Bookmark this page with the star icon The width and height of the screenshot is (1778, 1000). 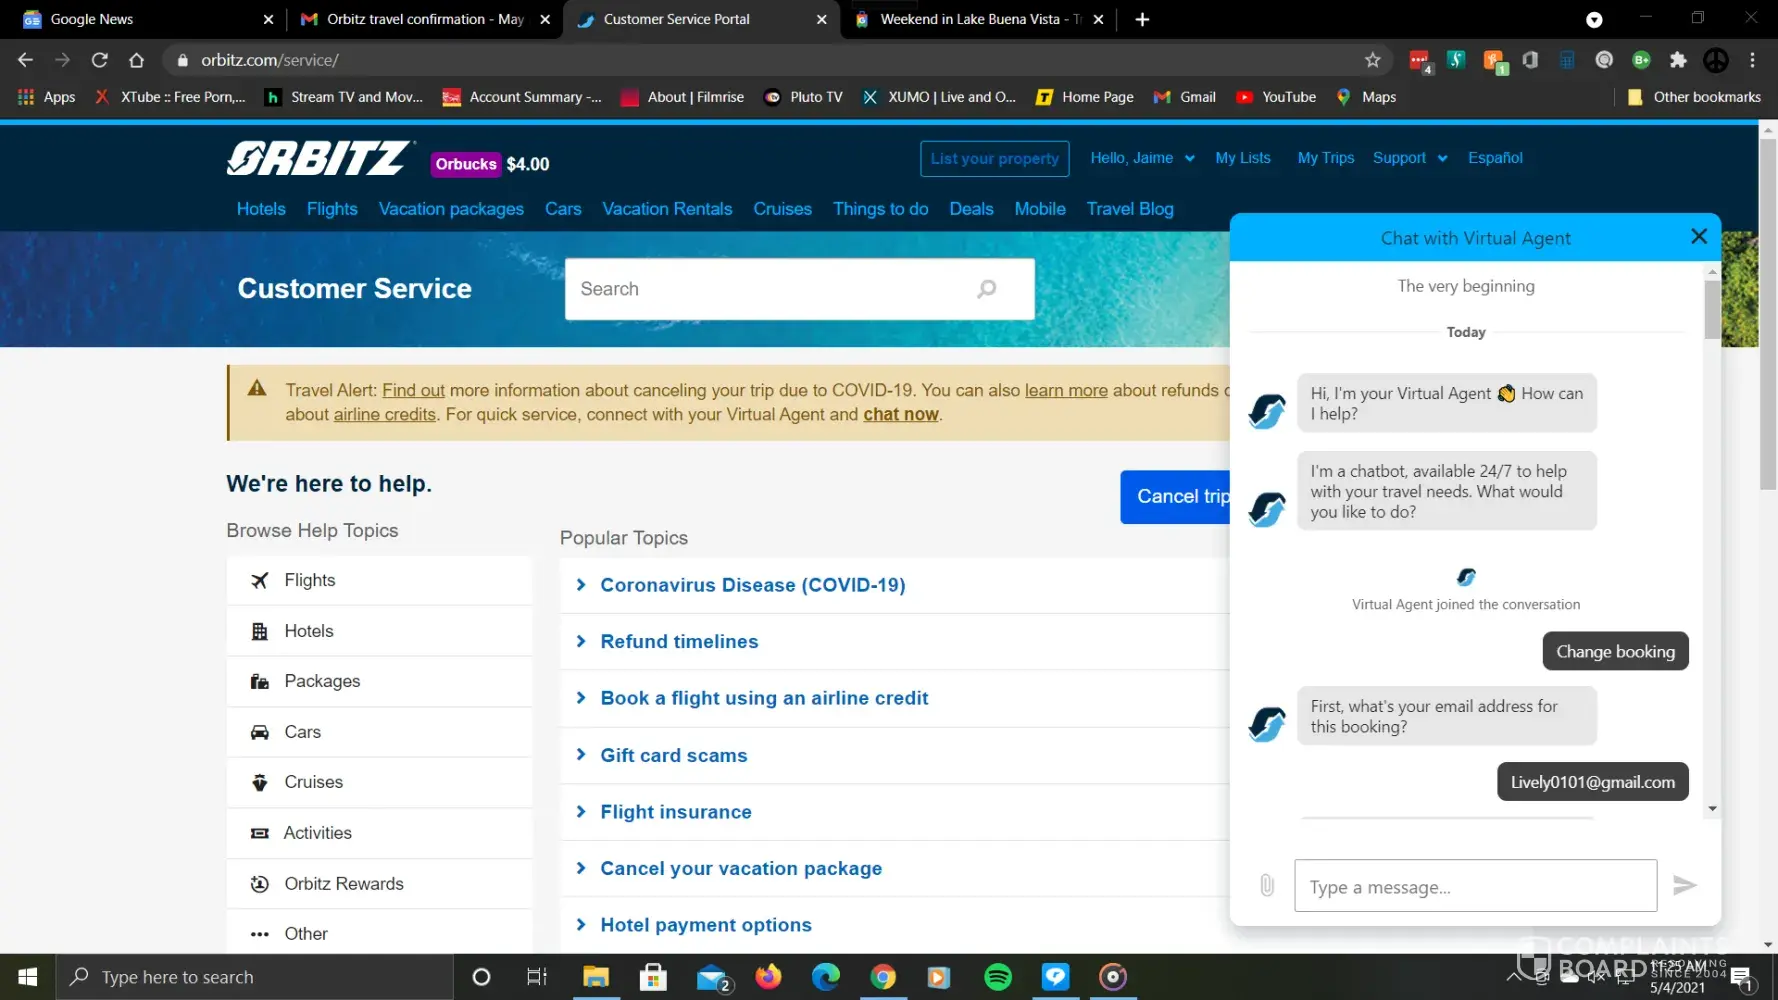point(1372,60)
